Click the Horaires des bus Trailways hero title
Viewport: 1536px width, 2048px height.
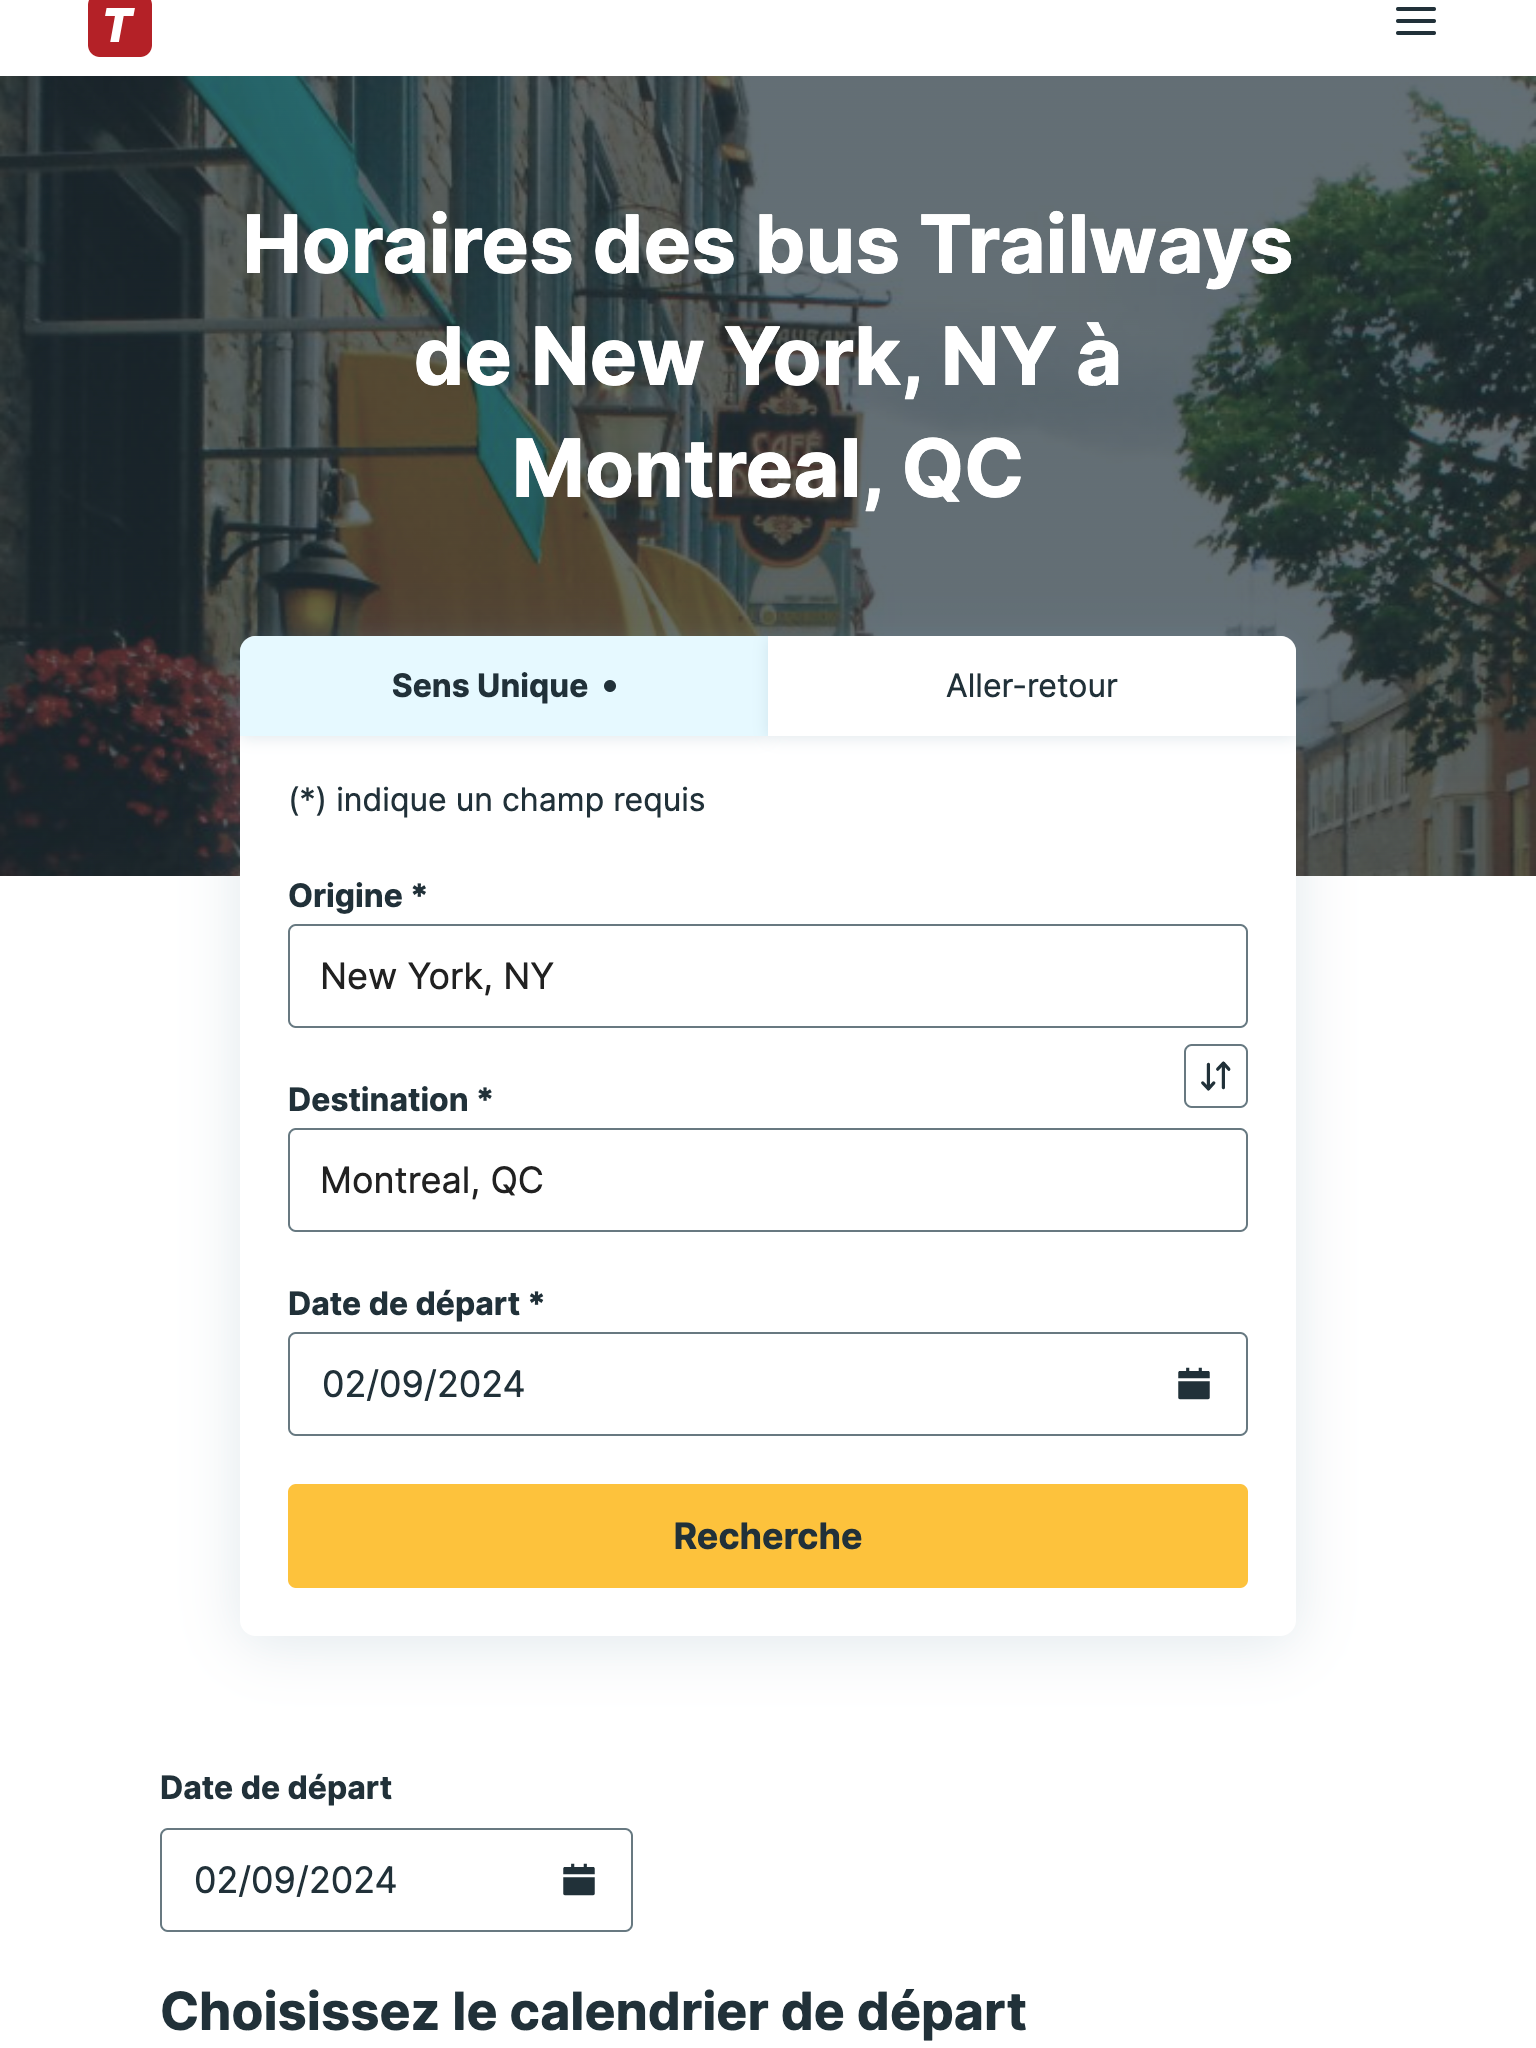click(x=768, y=356)
